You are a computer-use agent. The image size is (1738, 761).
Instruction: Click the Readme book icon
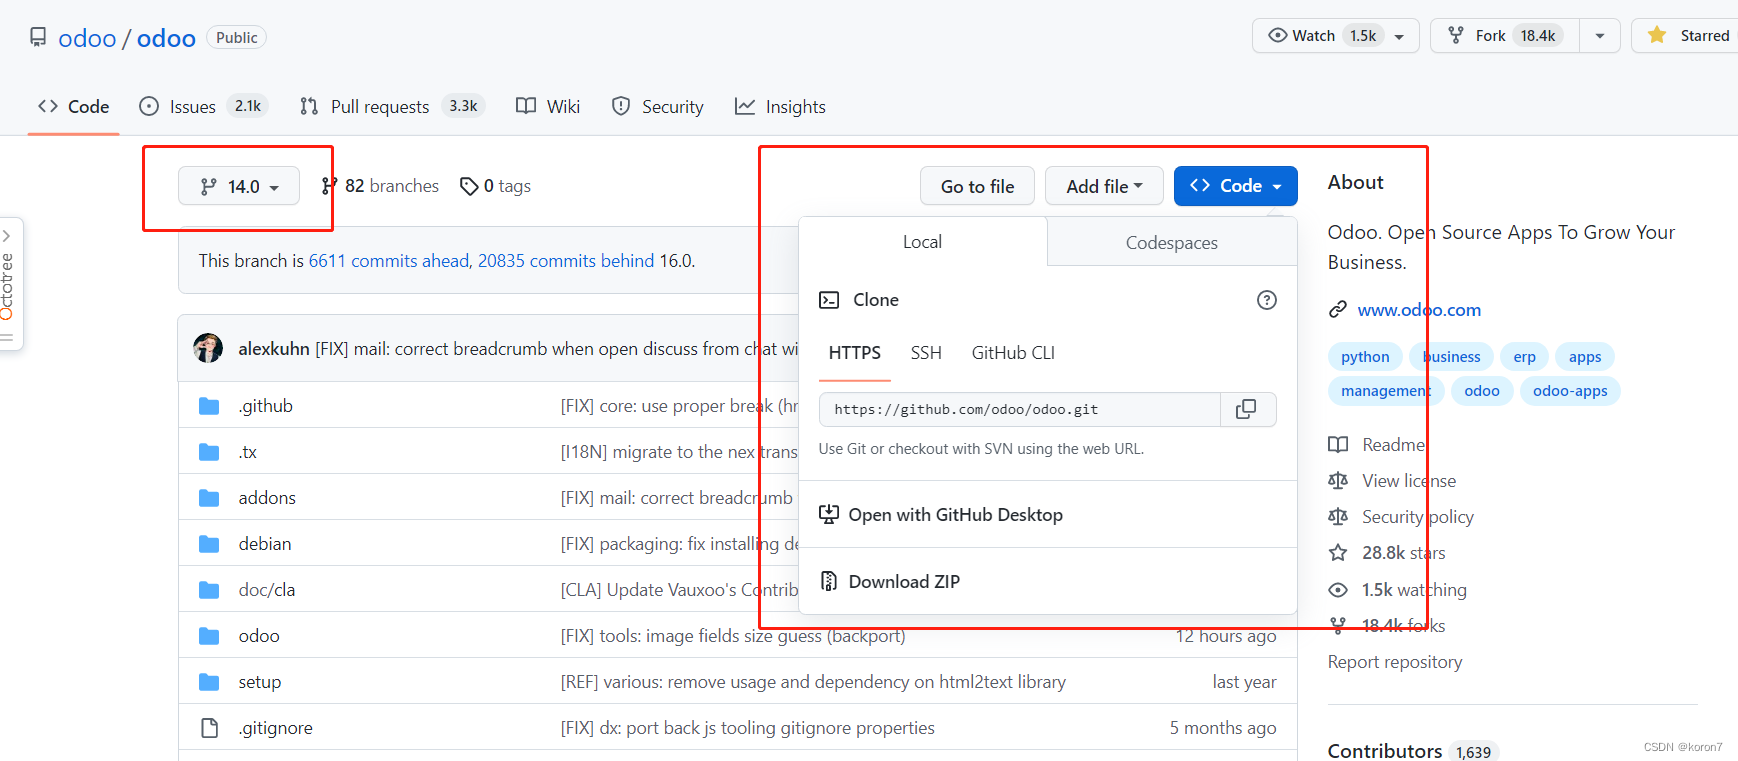pyautogui.click(x=1338, y=445)
